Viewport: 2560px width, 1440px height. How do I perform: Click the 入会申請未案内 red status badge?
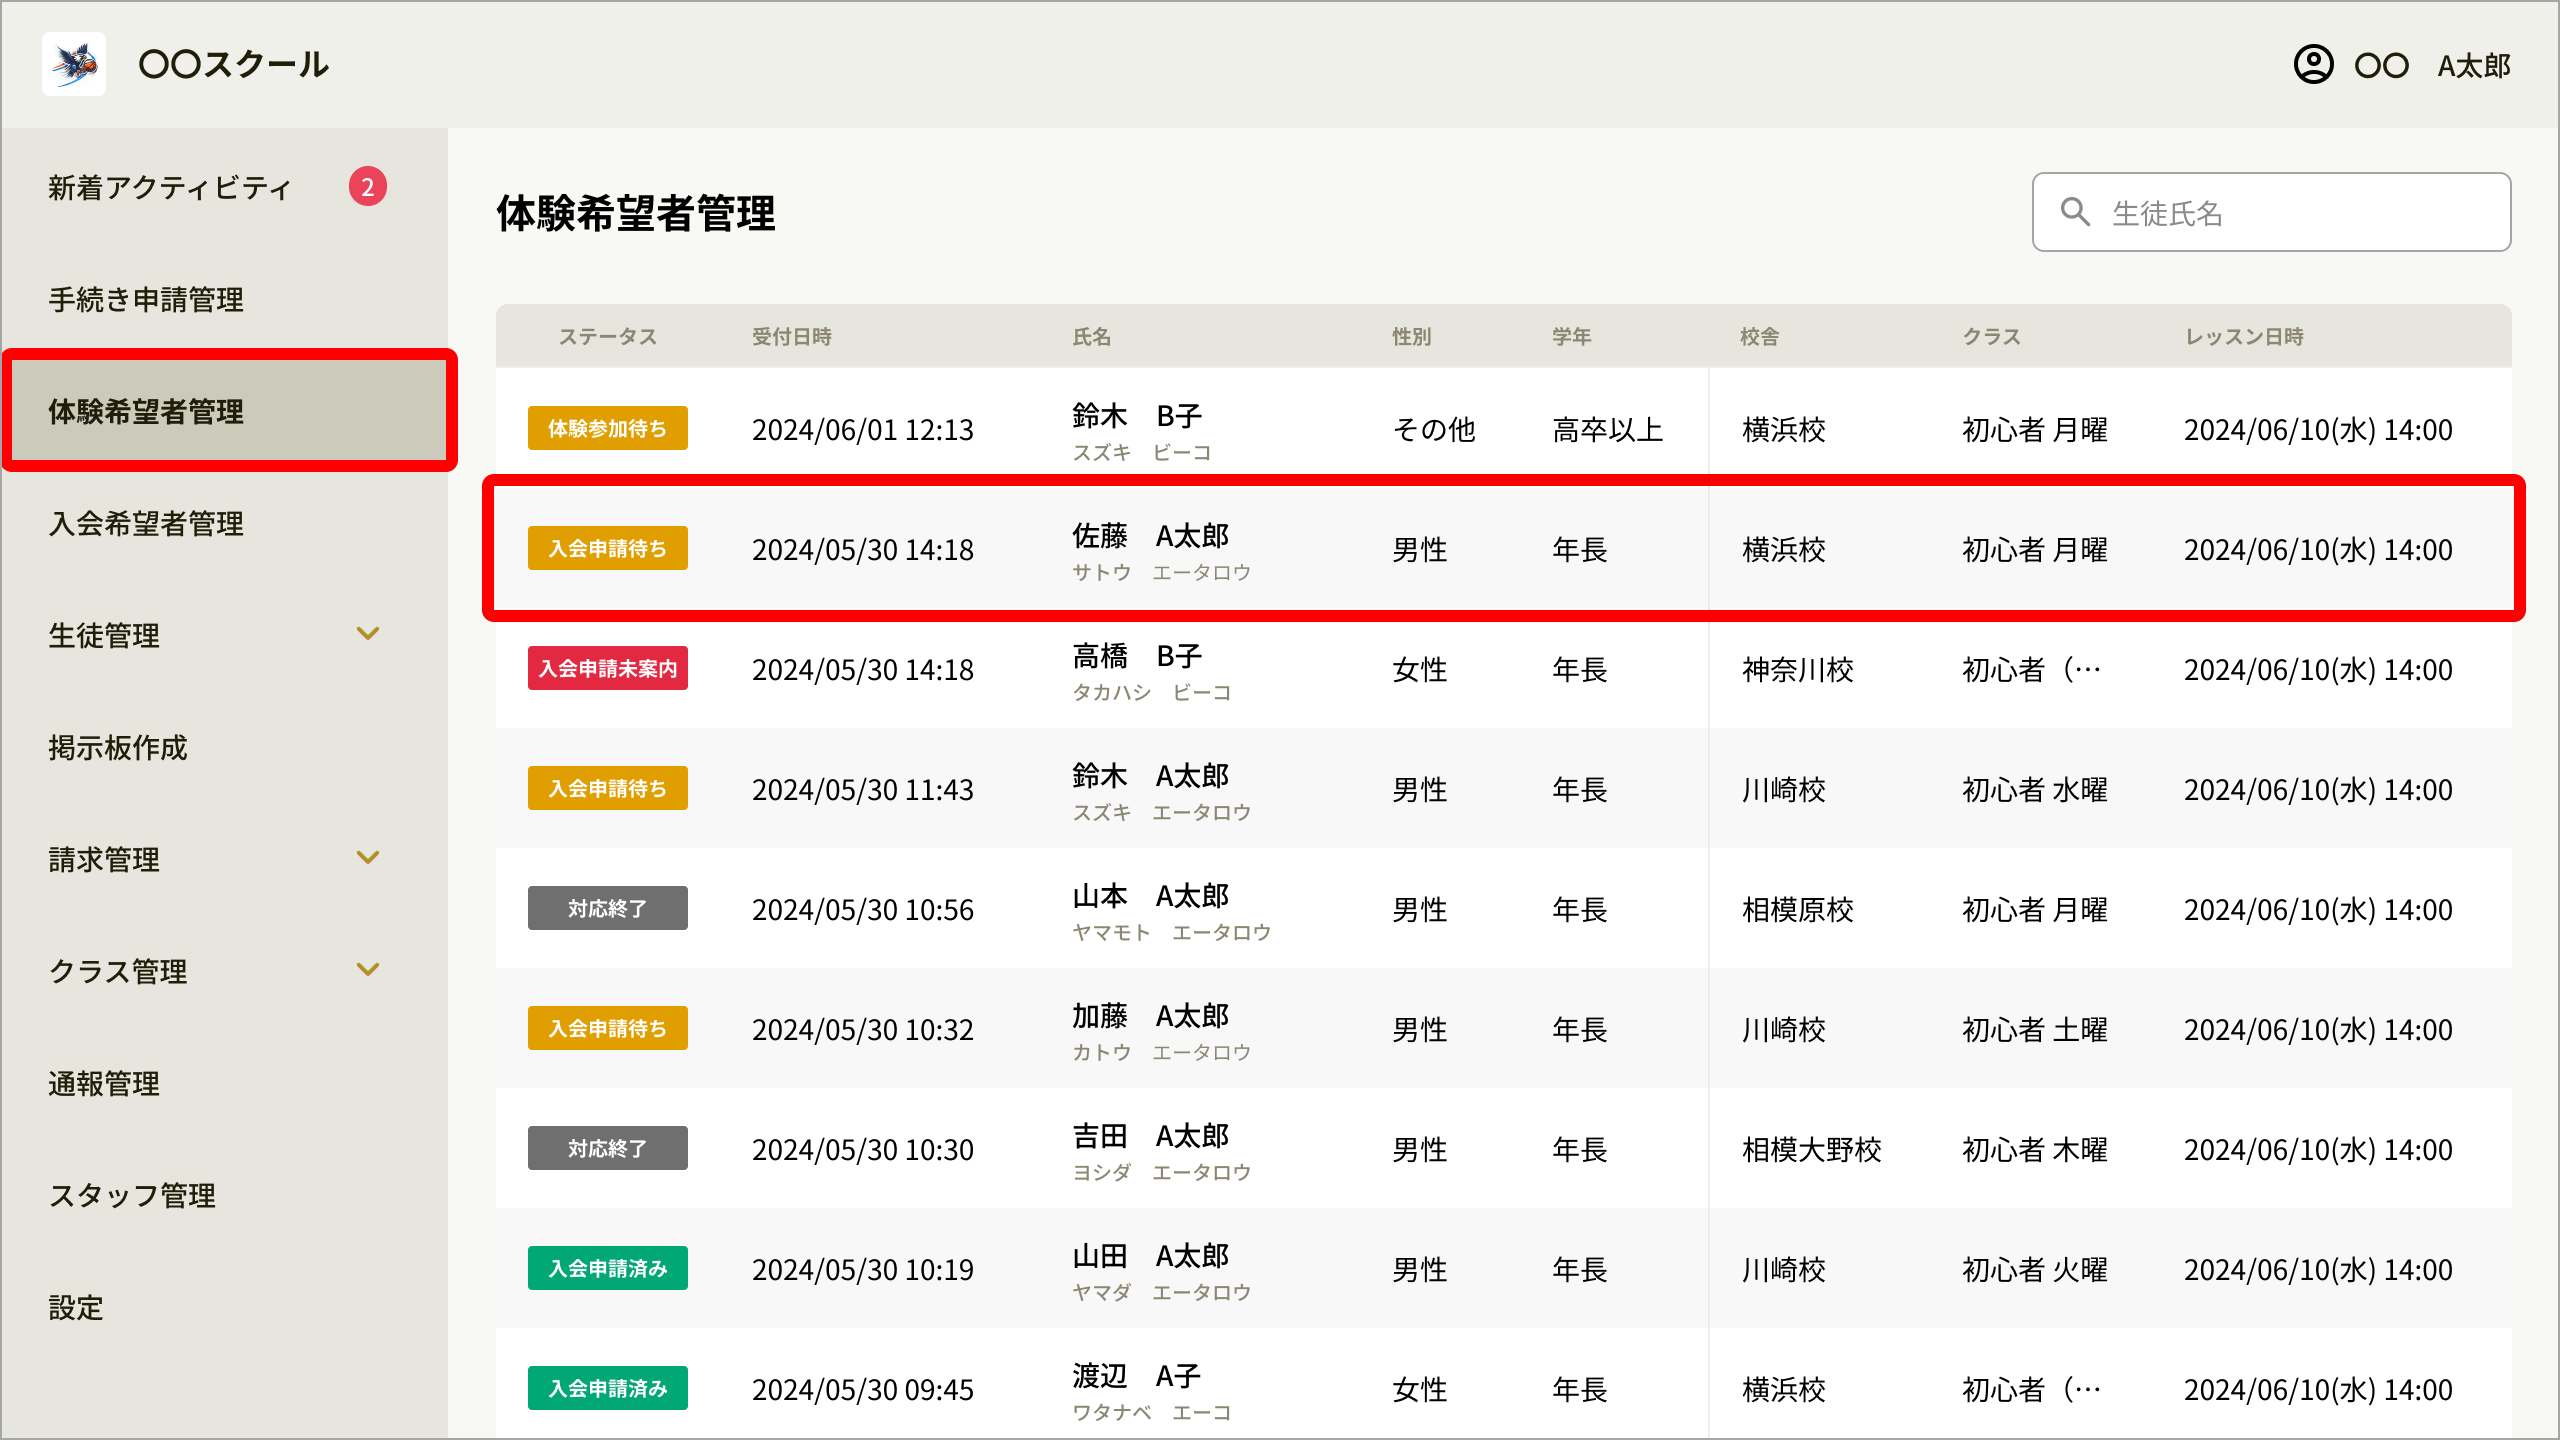pyautogui.click(x=607, y=668)
